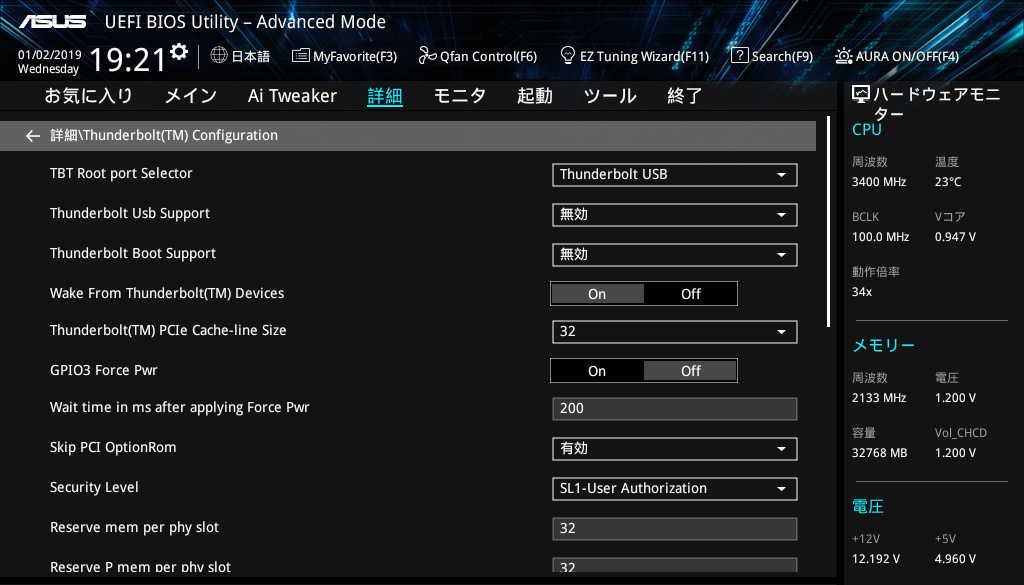Open the ツール tab
1024x585 pixels.
click(x=610, y=96)
